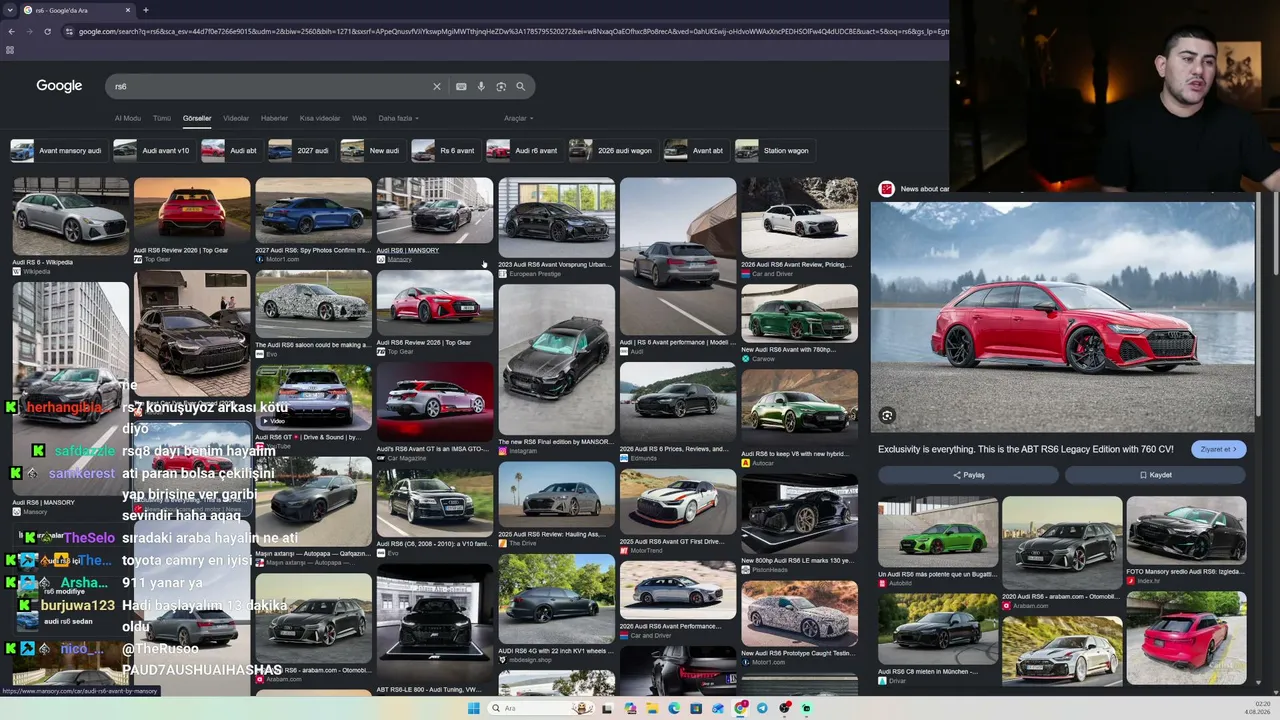
Task: Filter by Audi r6 avant chip
Action: (523, 151)
